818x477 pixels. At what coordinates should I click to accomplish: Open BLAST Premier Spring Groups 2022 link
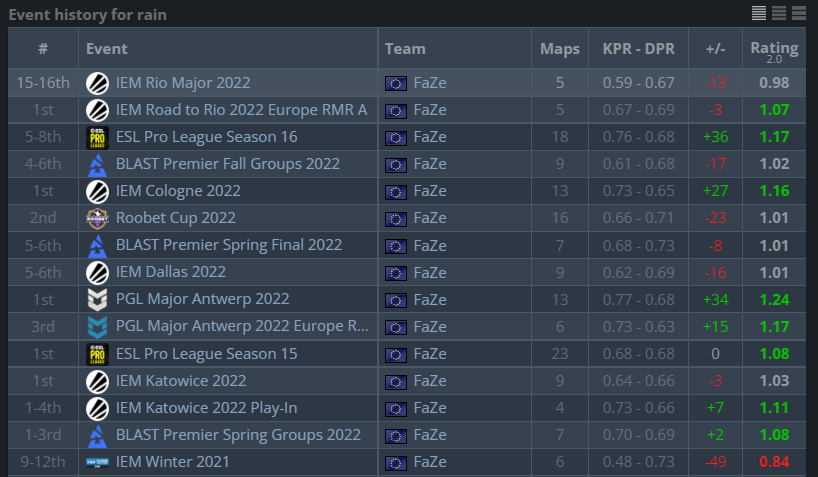(x=238, y=435)
